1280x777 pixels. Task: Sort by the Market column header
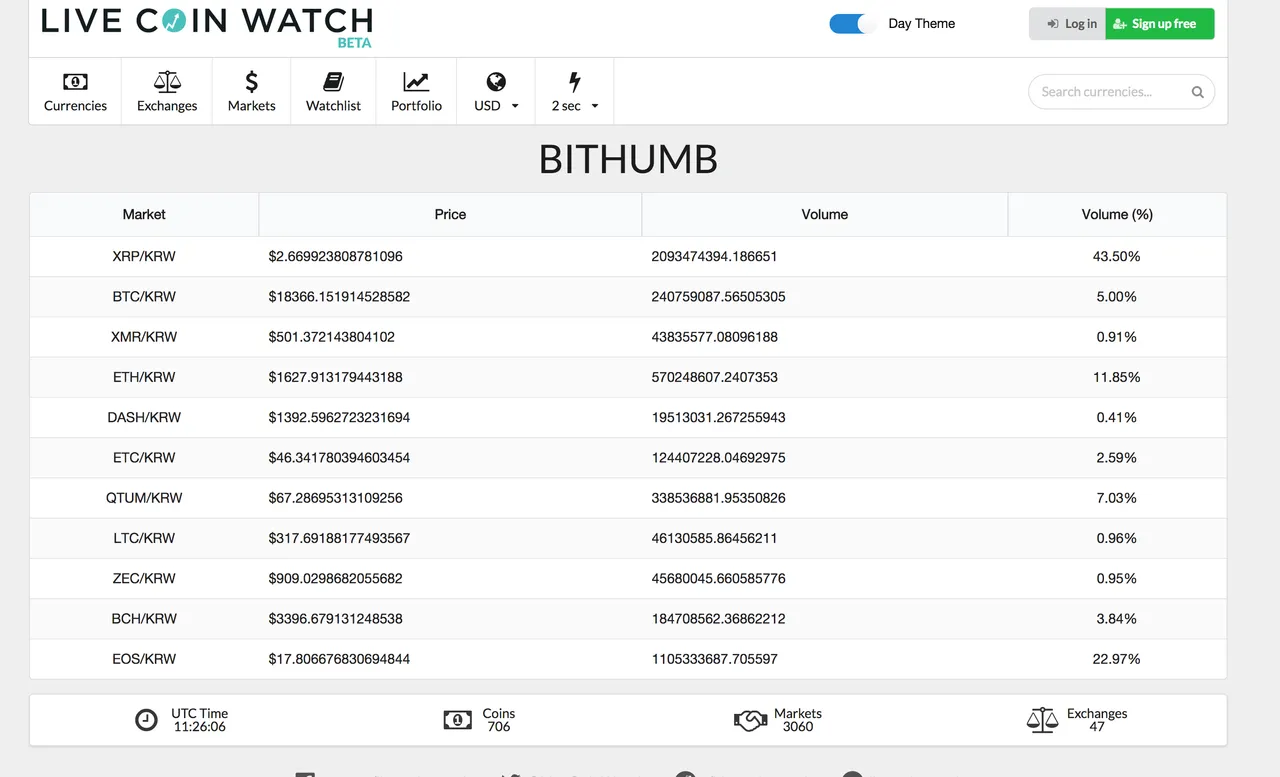click(x=144, y=214)
